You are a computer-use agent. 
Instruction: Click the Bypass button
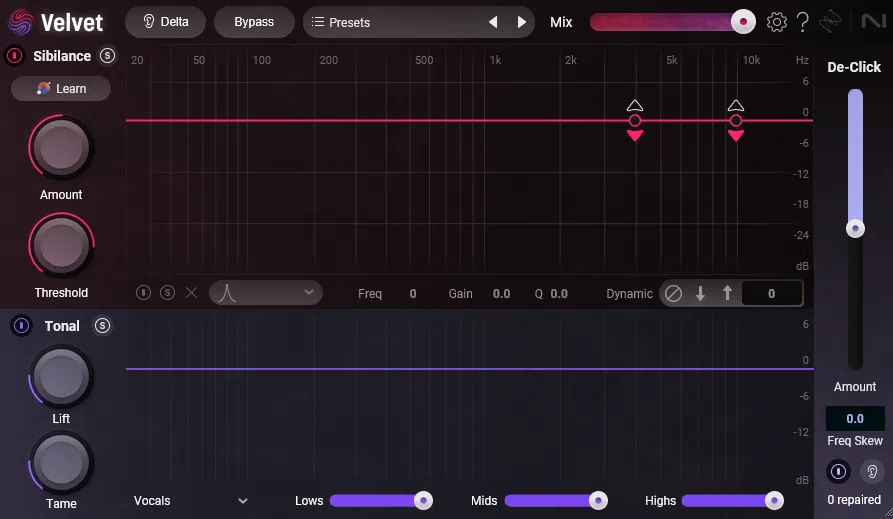[x=254, y=22]
